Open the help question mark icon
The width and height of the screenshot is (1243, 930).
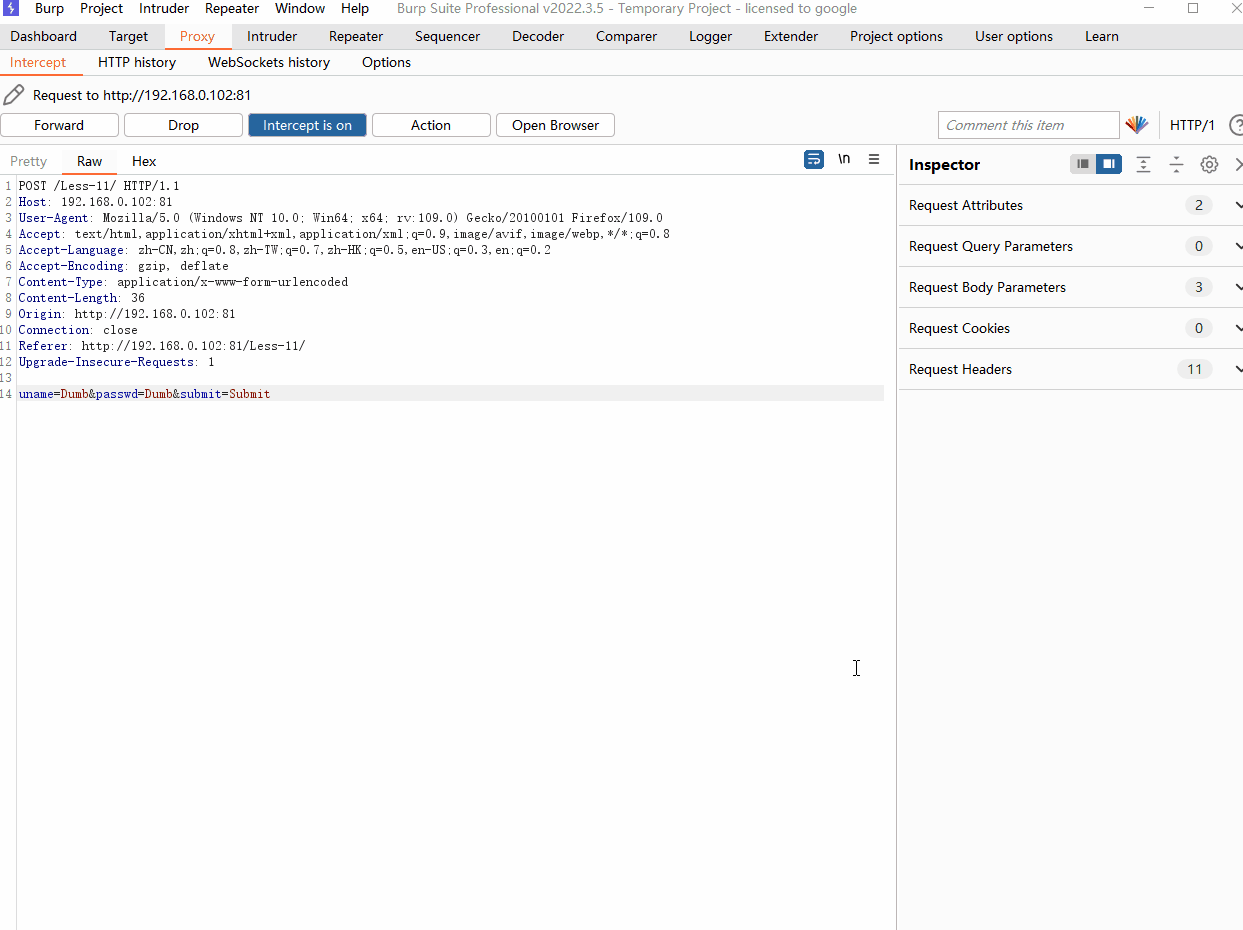pyautogui.click(x=1236, y=125)
